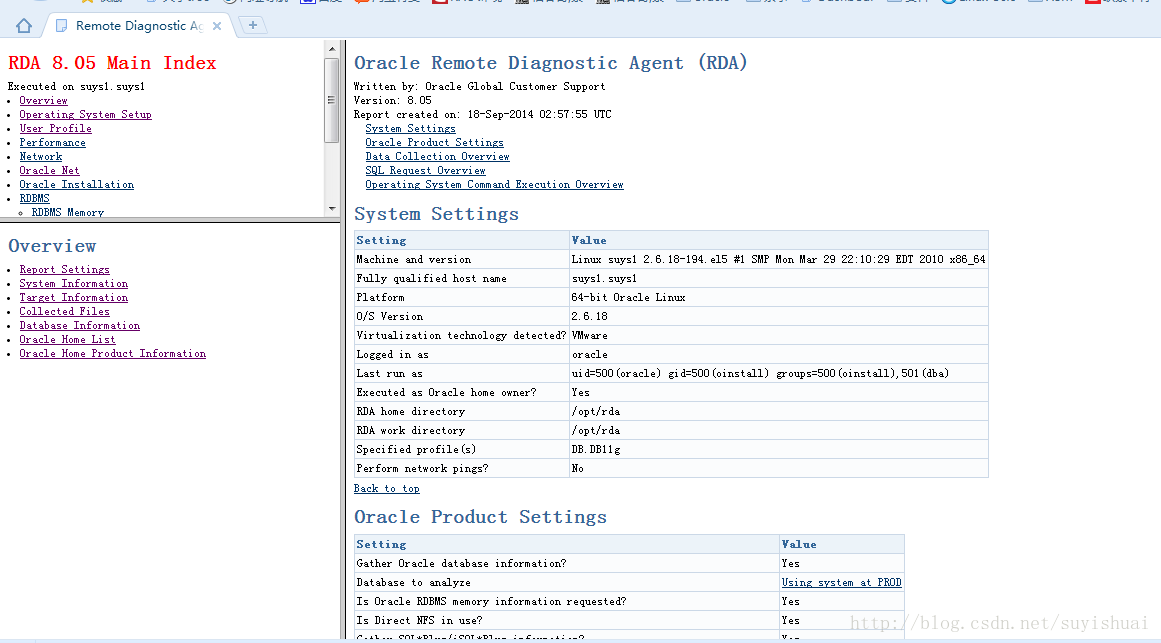Click the Back to top link
Image resolution: width=1161 pixels, height=643 pixels.
[387, 489]
